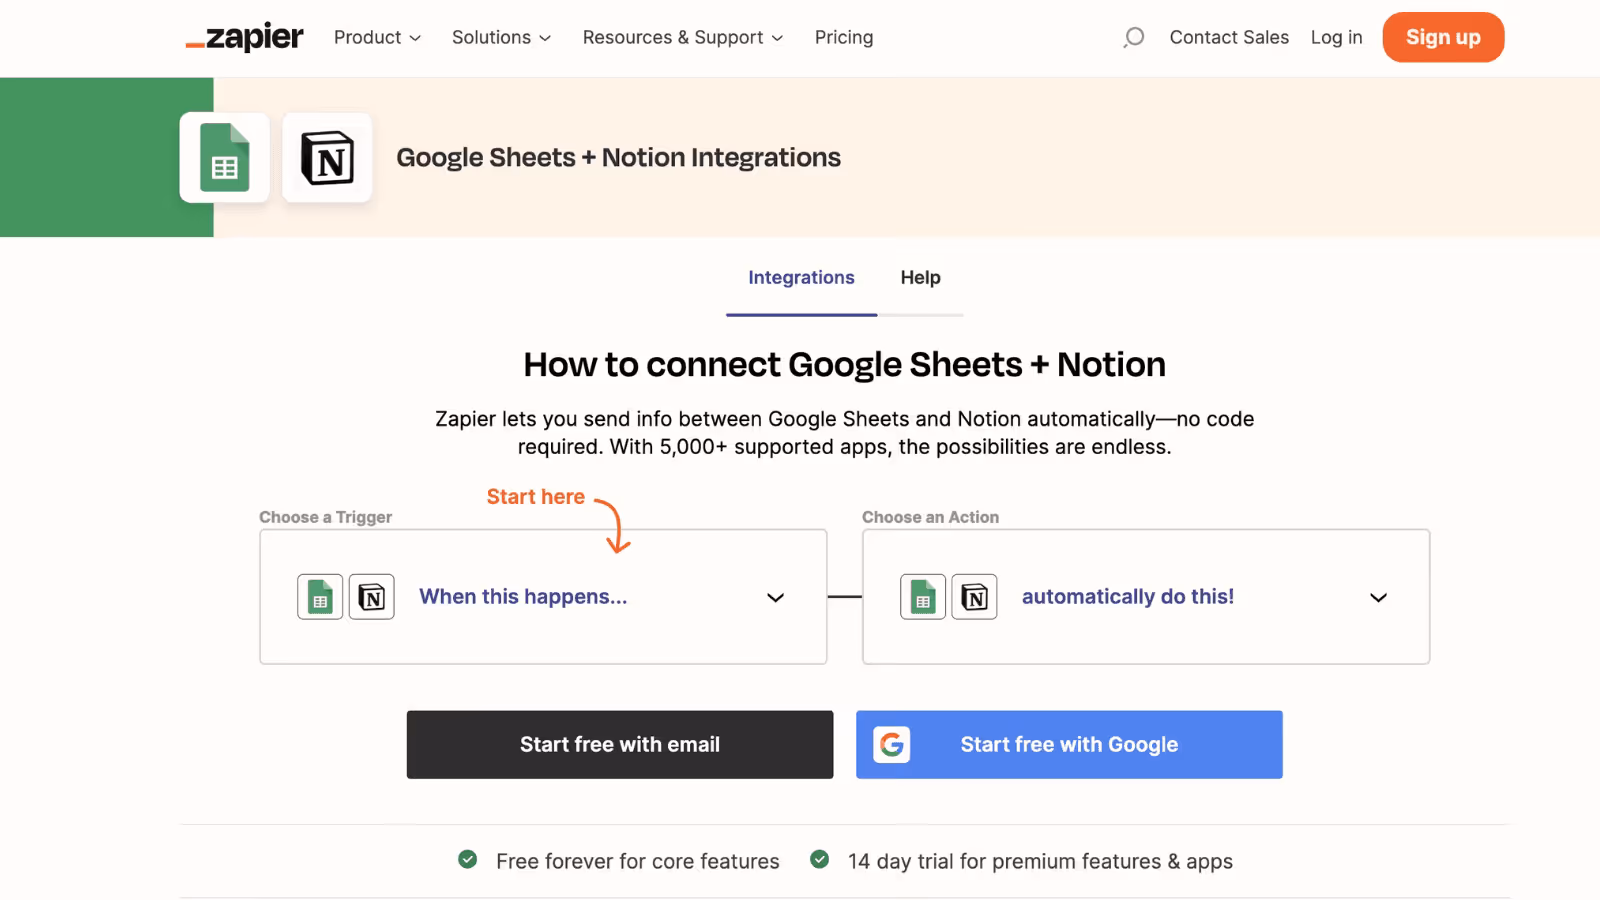The image size is (1600, 900).
Task: Click the Google G logo icon
Action: (x=891, y=745)
